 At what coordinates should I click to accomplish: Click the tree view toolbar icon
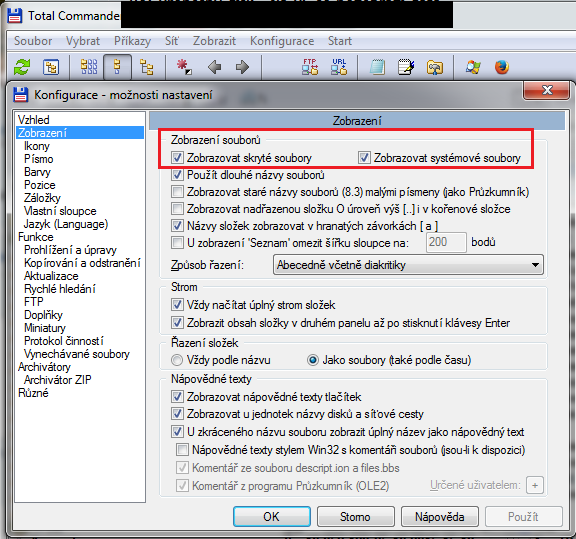click(x=147, y=68)
